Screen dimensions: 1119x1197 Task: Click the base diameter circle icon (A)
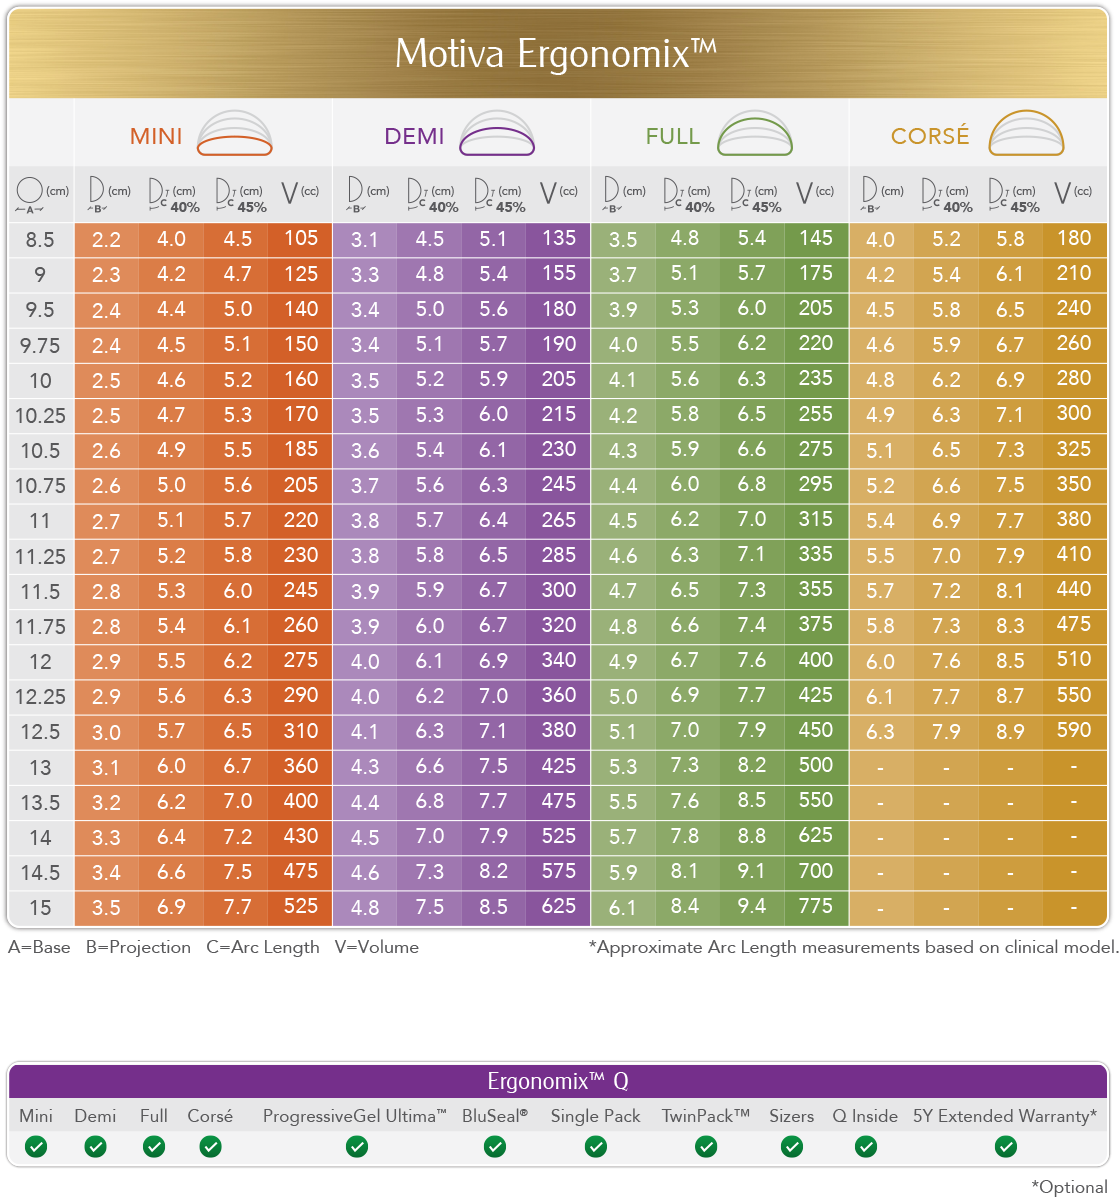pos(30,195)
